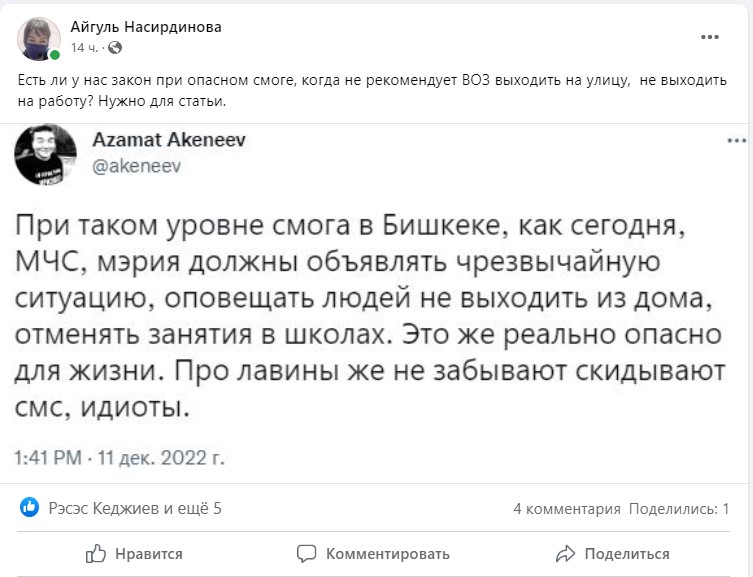This screenshot has height=577, width=753.
Task: View the Поделились: 1 shares list
Action: coord(679,509)
